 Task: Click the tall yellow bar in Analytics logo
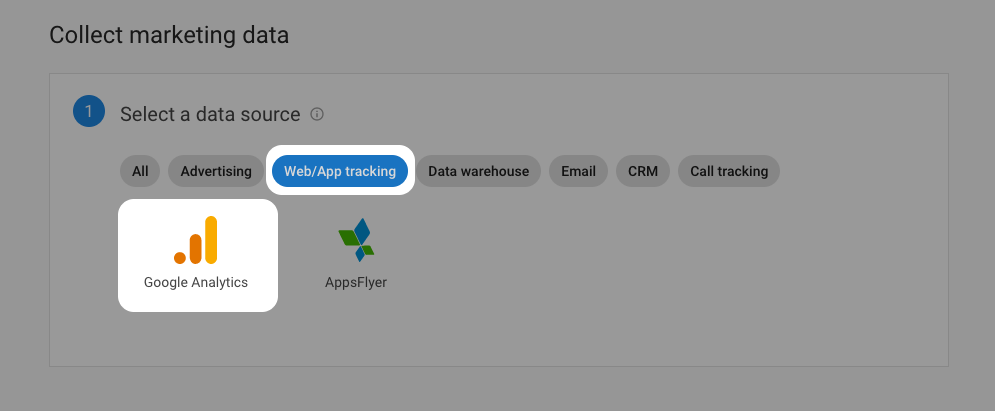[211, 240]
